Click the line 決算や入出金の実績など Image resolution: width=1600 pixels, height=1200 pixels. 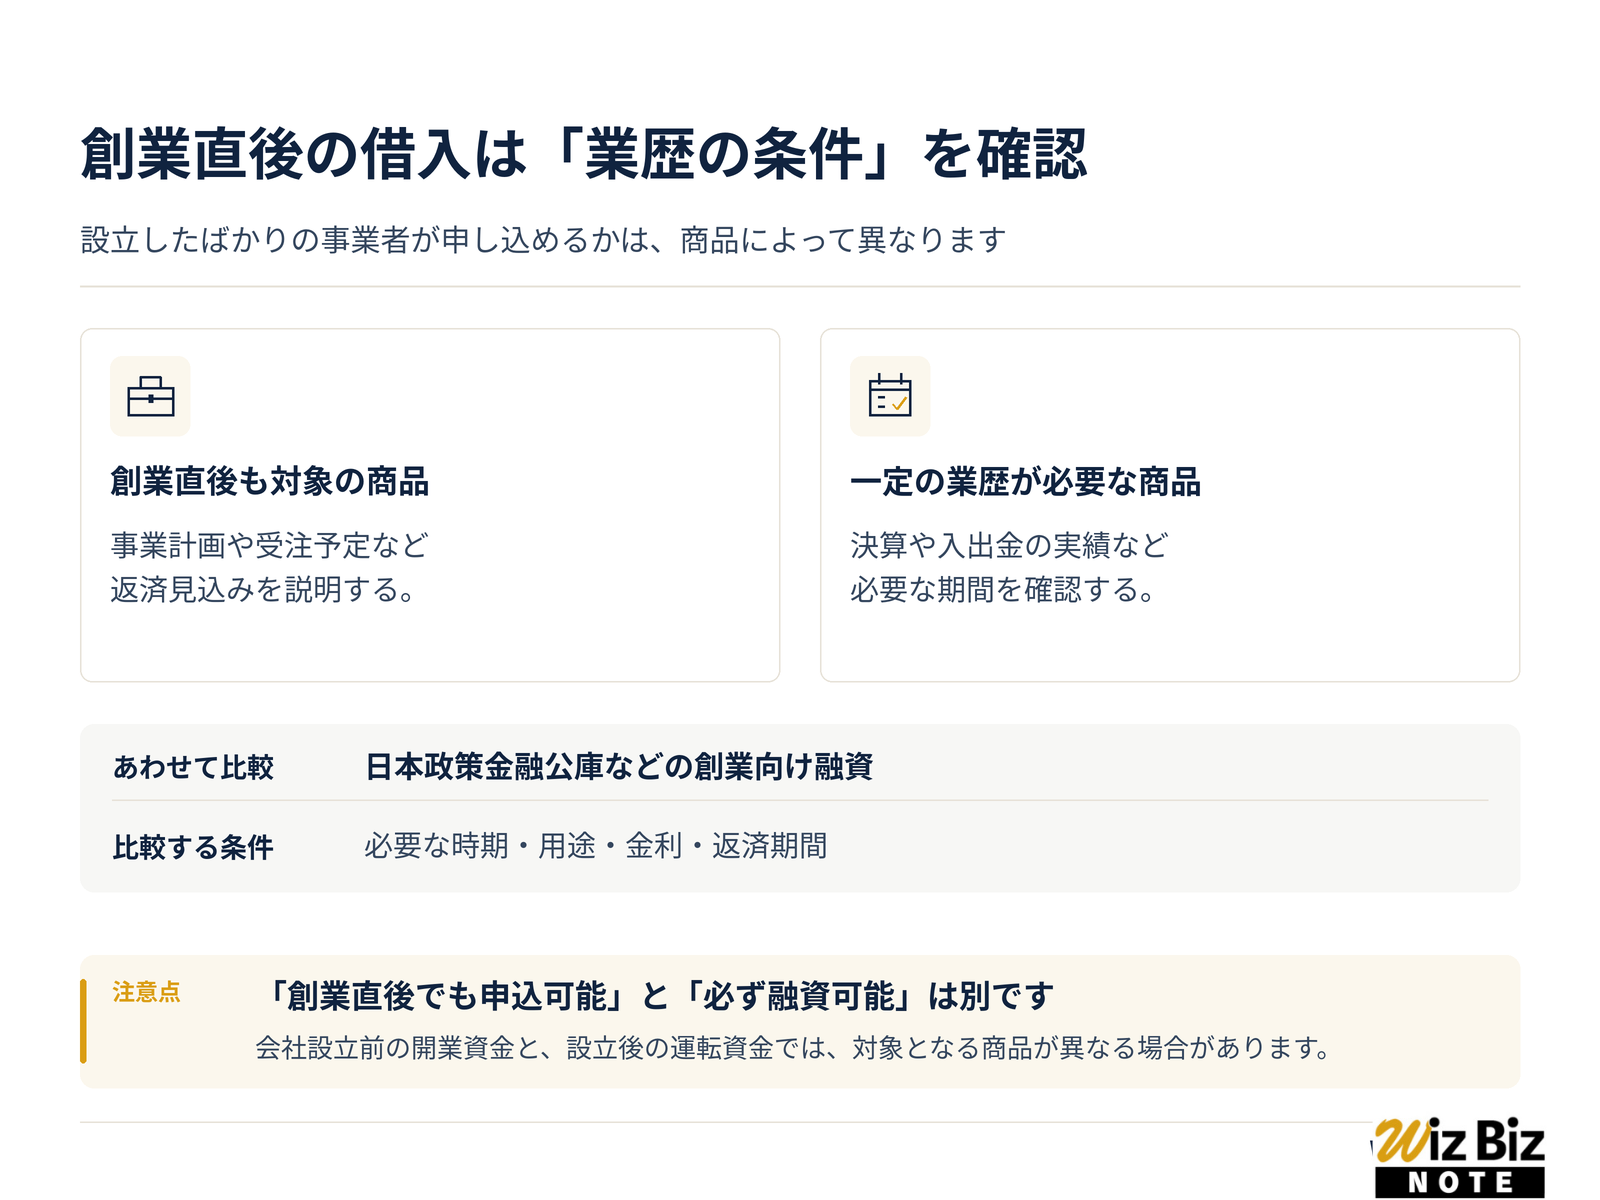coord(1009,545)
